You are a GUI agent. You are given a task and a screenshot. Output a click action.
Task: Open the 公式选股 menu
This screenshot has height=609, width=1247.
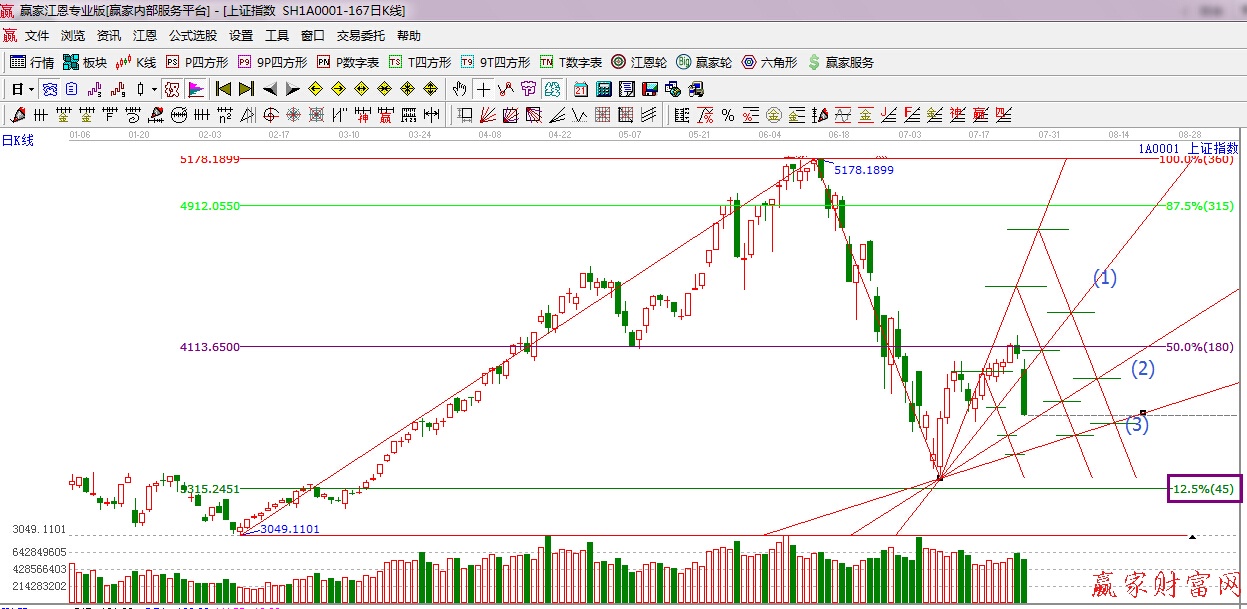click(192, 36)
